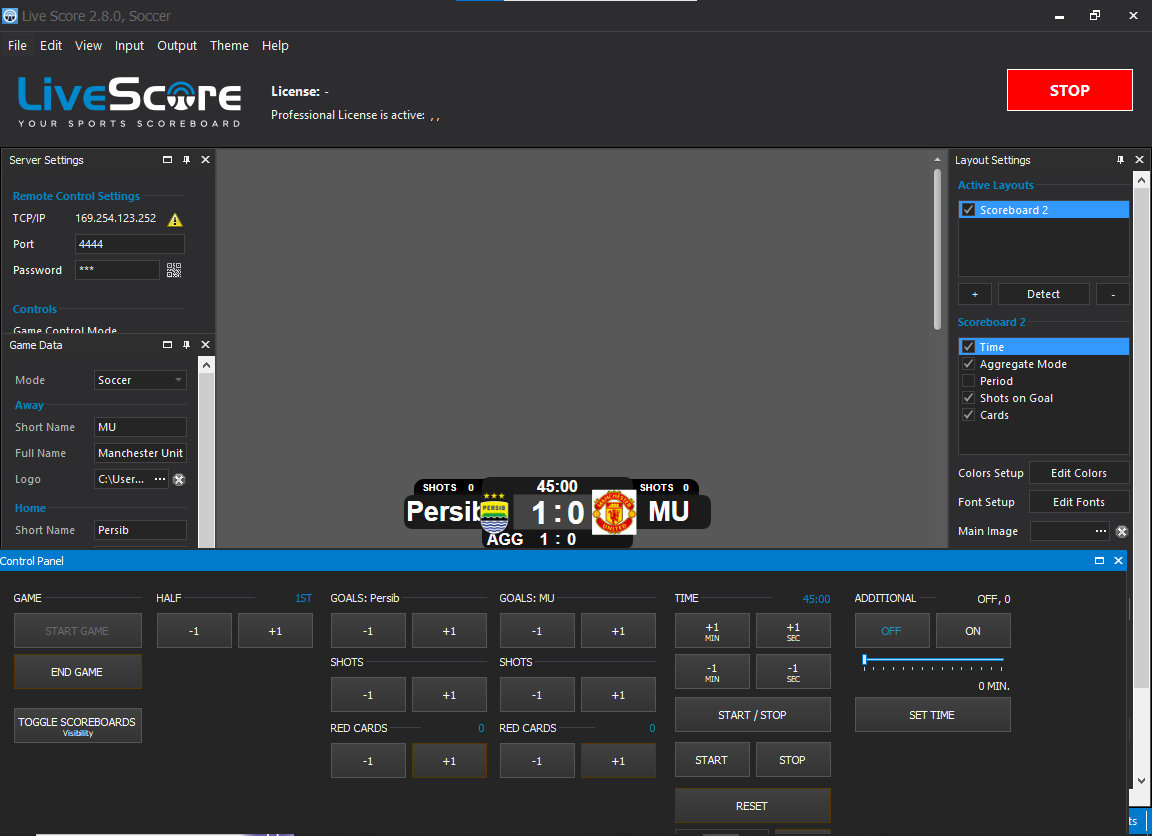This screenshot has height=836, width=1152.
Task: Maximize the Control Panel
Action: (x=1099, y=561)
